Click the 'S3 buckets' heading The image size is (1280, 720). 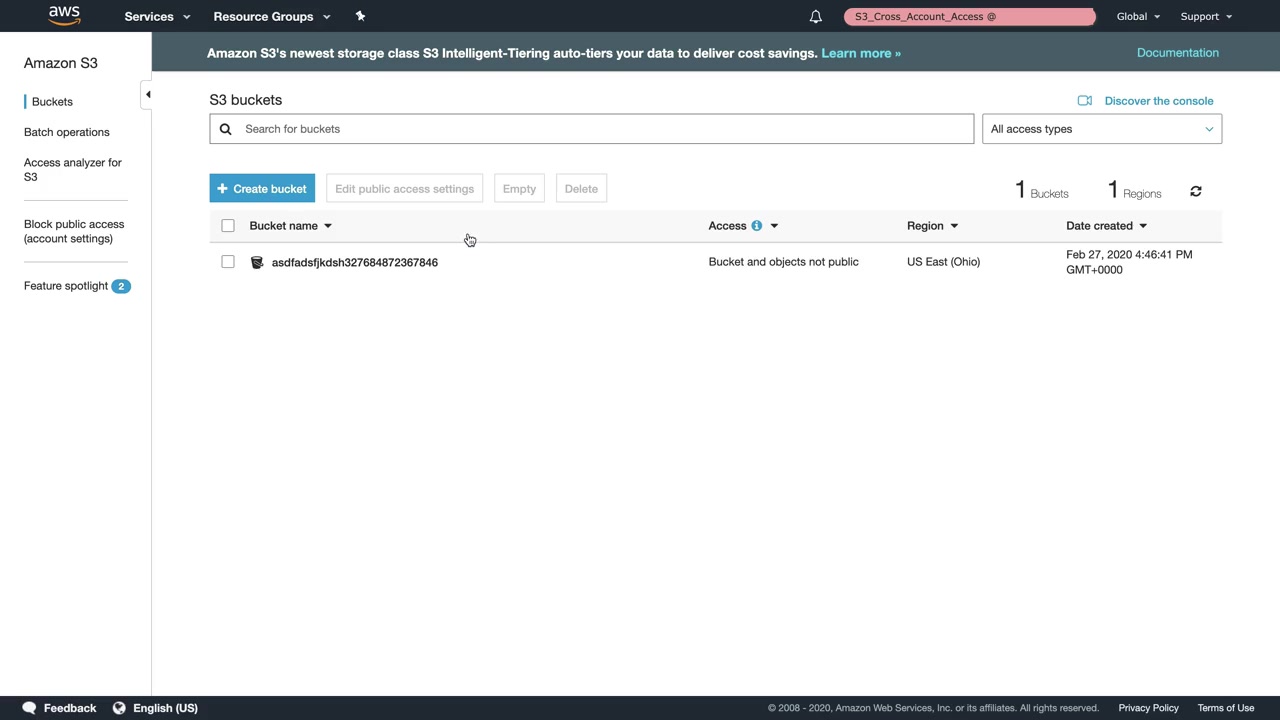pyautogui.click(x=246, y=100)
